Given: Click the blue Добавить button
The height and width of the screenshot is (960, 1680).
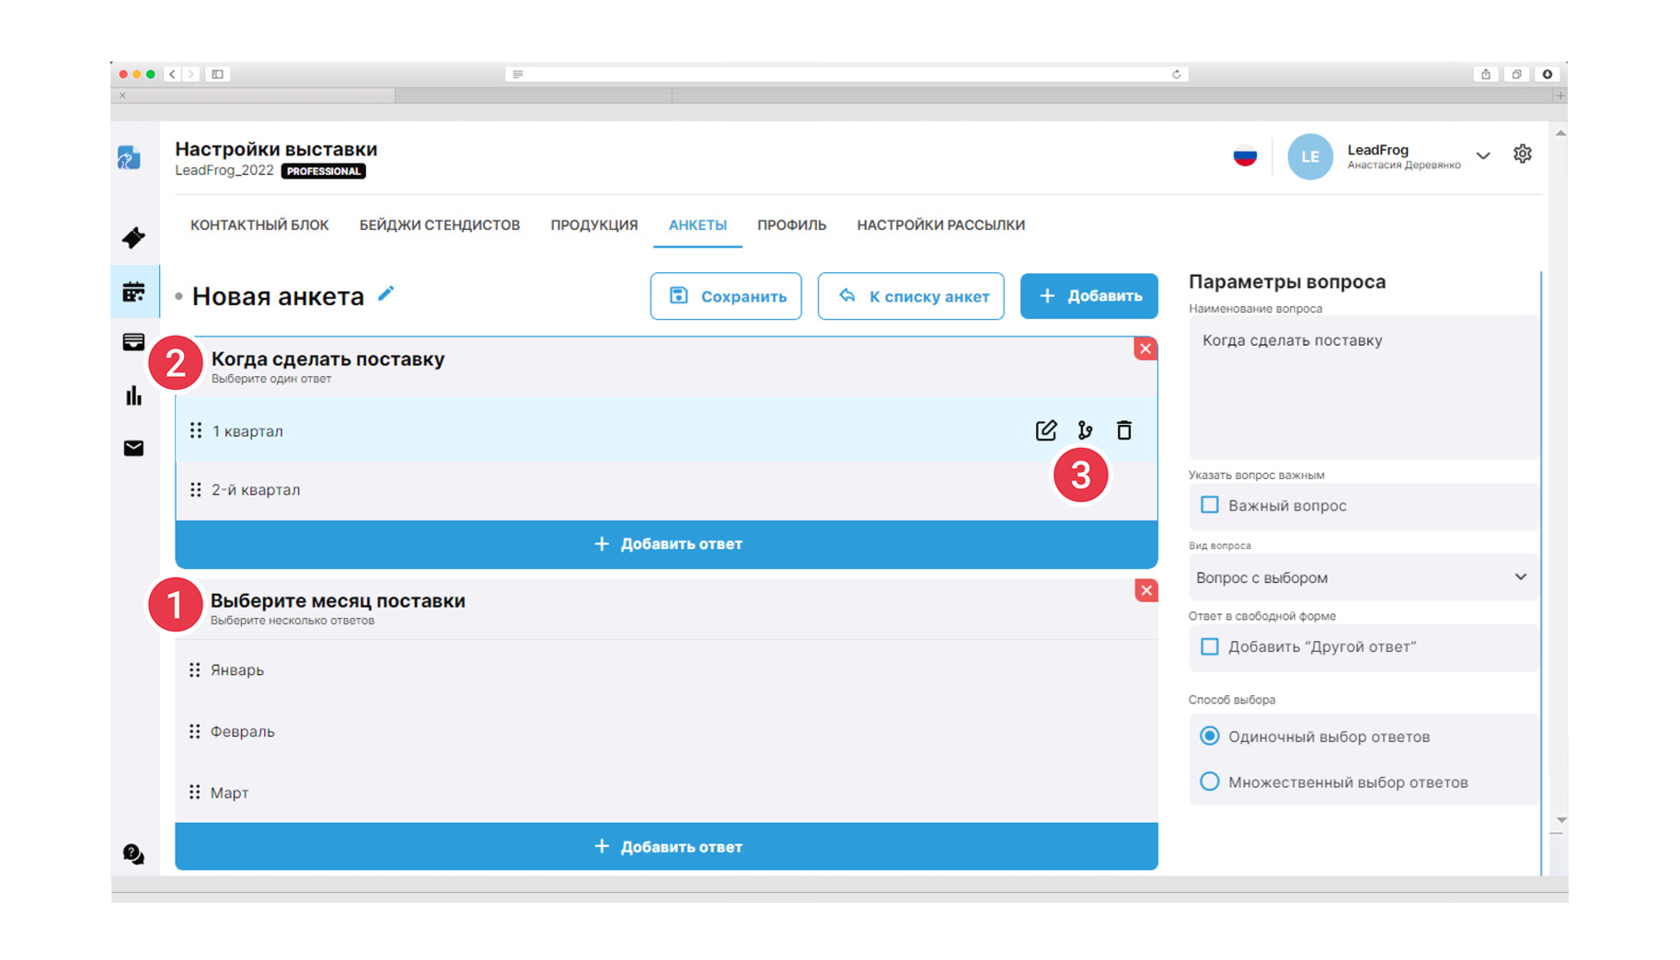Looking at the screenshot, I should [1089, 296].
